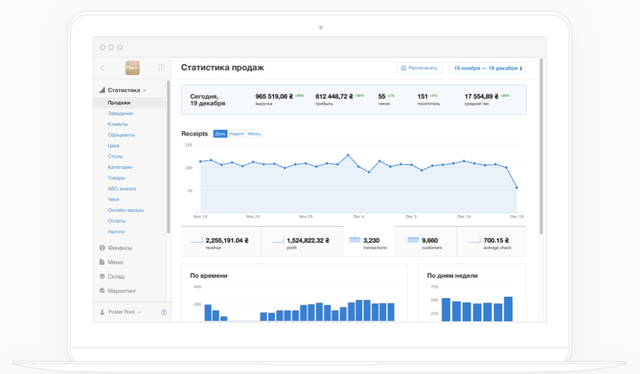Viewport: 640px width, 374px height.
Task: Open the apps grid icon
Action: coord(161,68)
